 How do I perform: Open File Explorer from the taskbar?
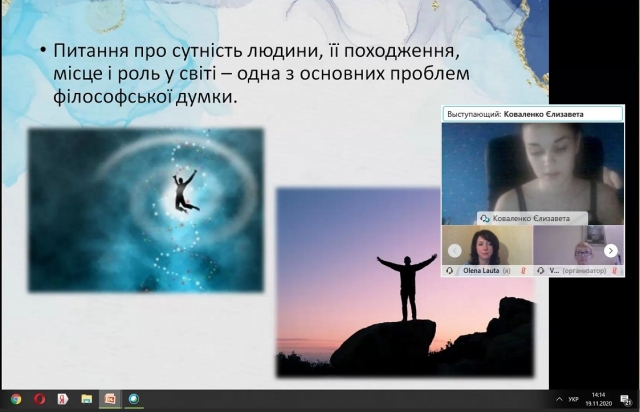pos(86,399)
